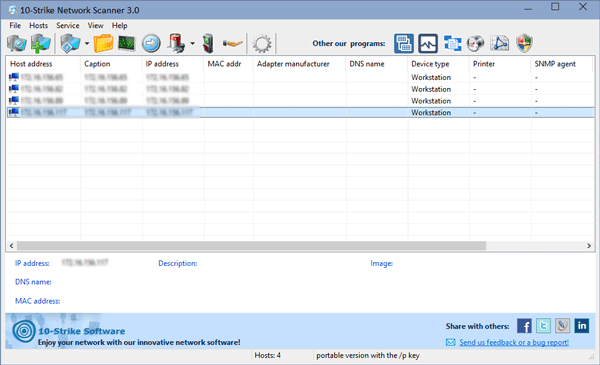Launch the colored shield program icon
Viewport: 600px width, 365px height.
point(524,43)
